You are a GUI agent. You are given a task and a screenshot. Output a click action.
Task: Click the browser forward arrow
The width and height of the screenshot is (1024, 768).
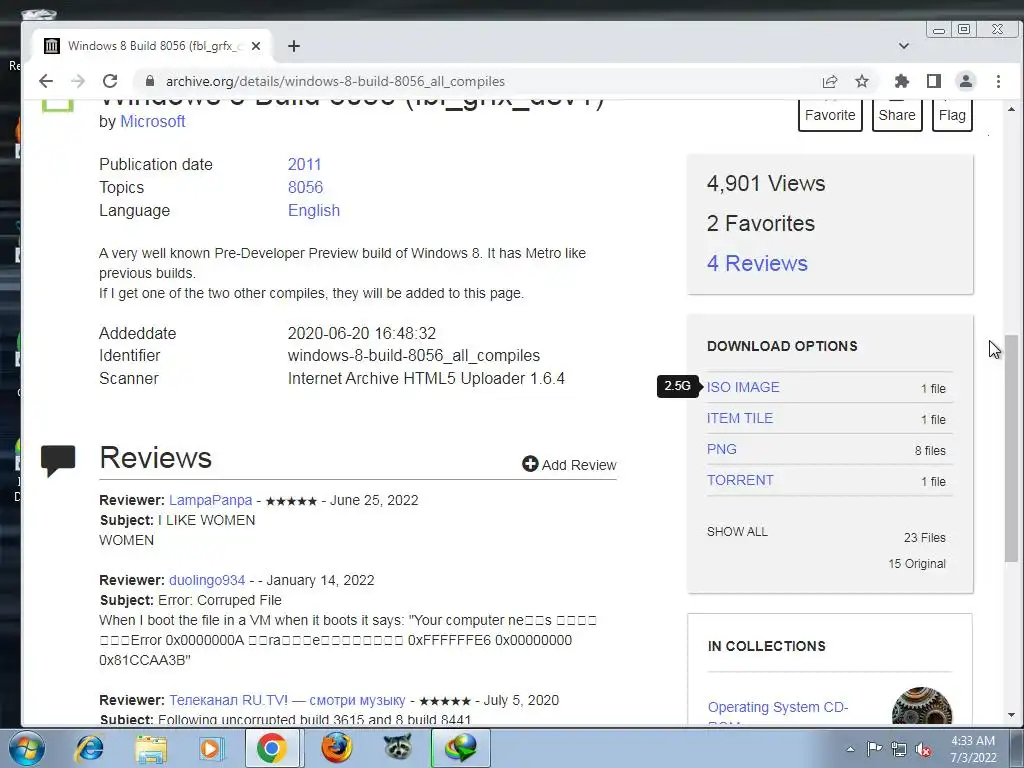pos(78,81)
